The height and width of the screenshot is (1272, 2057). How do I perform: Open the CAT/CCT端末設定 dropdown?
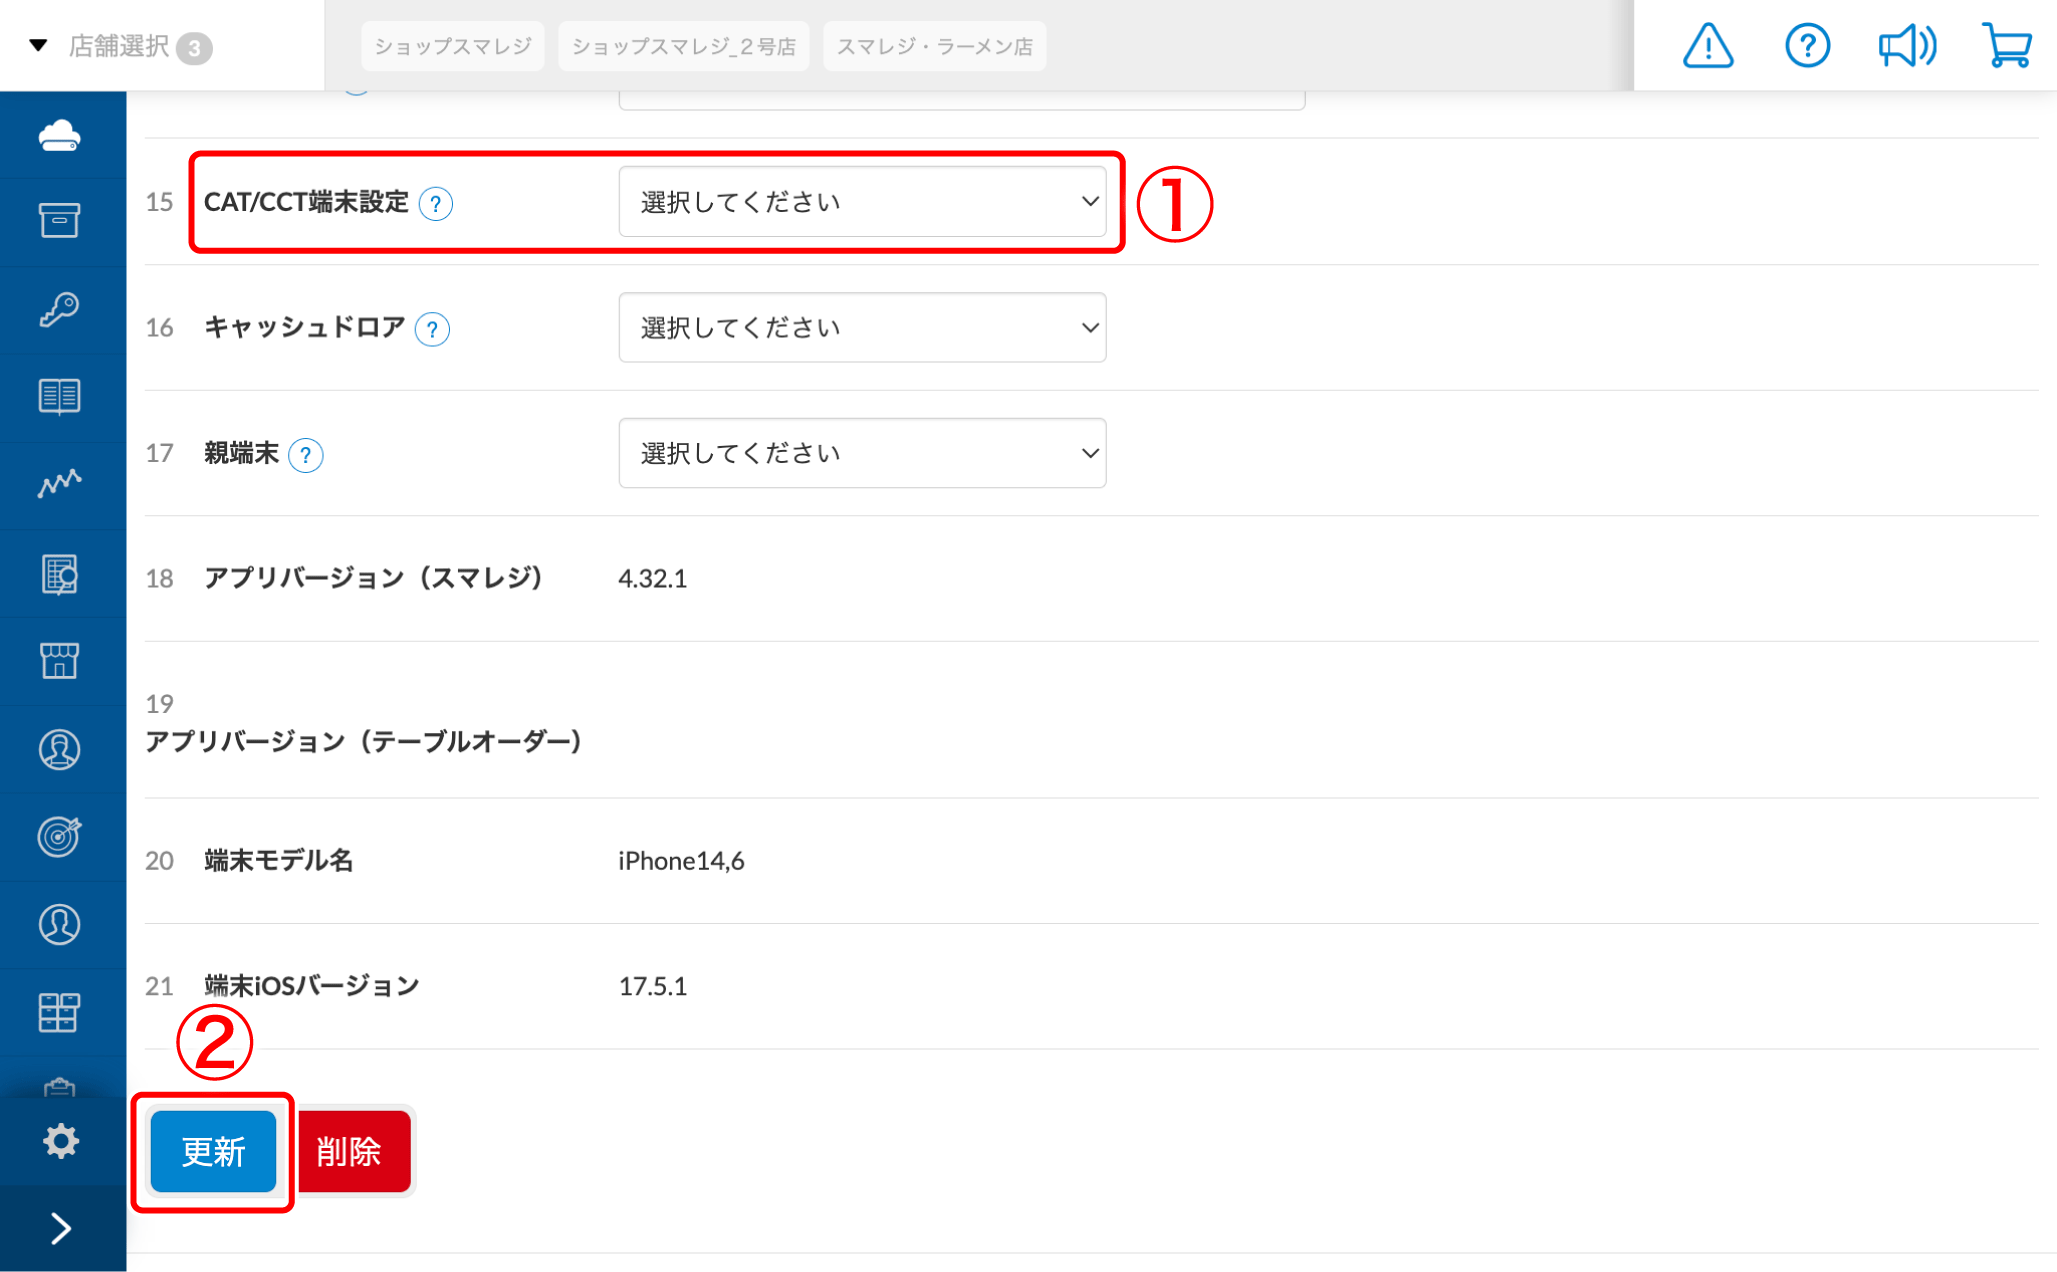(x=862, y=202)
